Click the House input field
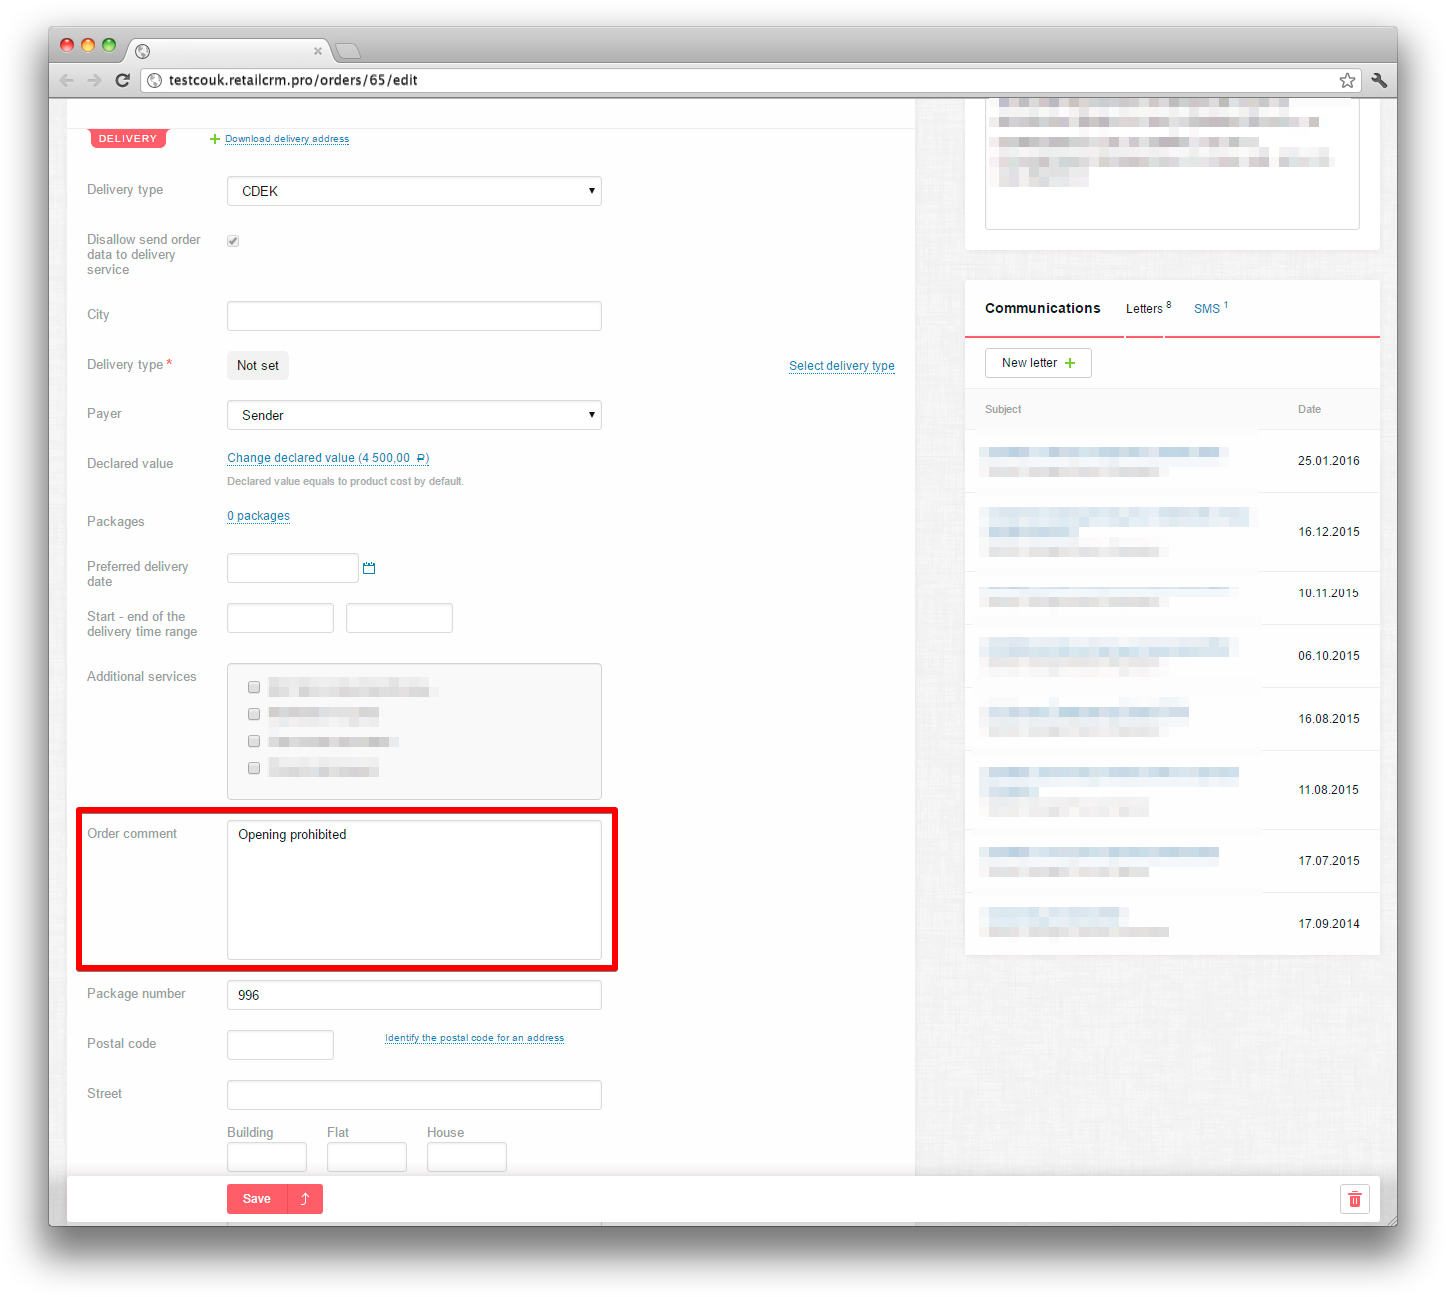Image resolution: width=1446 pixels, height=1297 pixels. pos(467,1157)
